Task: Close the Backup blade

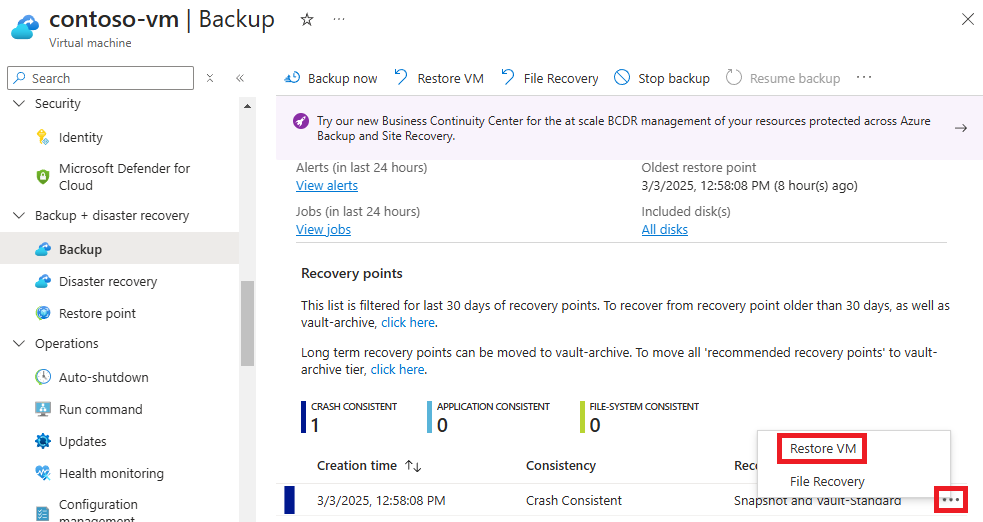Action: (x=967, y=19)
